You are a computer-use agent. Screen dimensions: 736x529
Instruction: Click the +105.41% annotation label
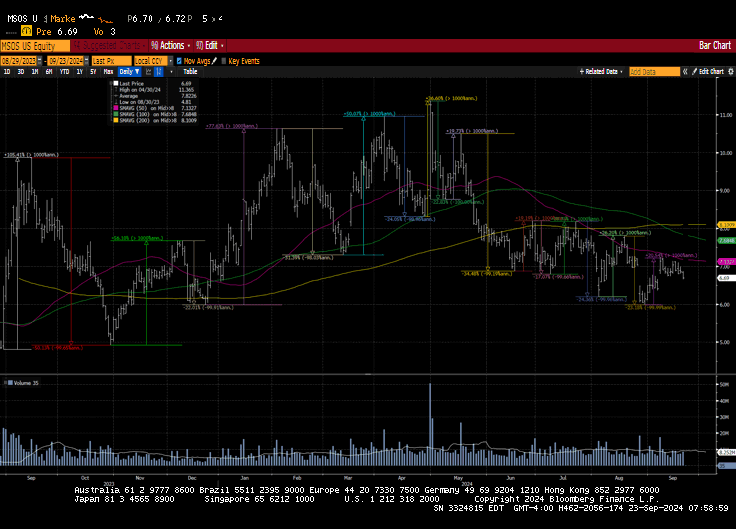point(31,154)
